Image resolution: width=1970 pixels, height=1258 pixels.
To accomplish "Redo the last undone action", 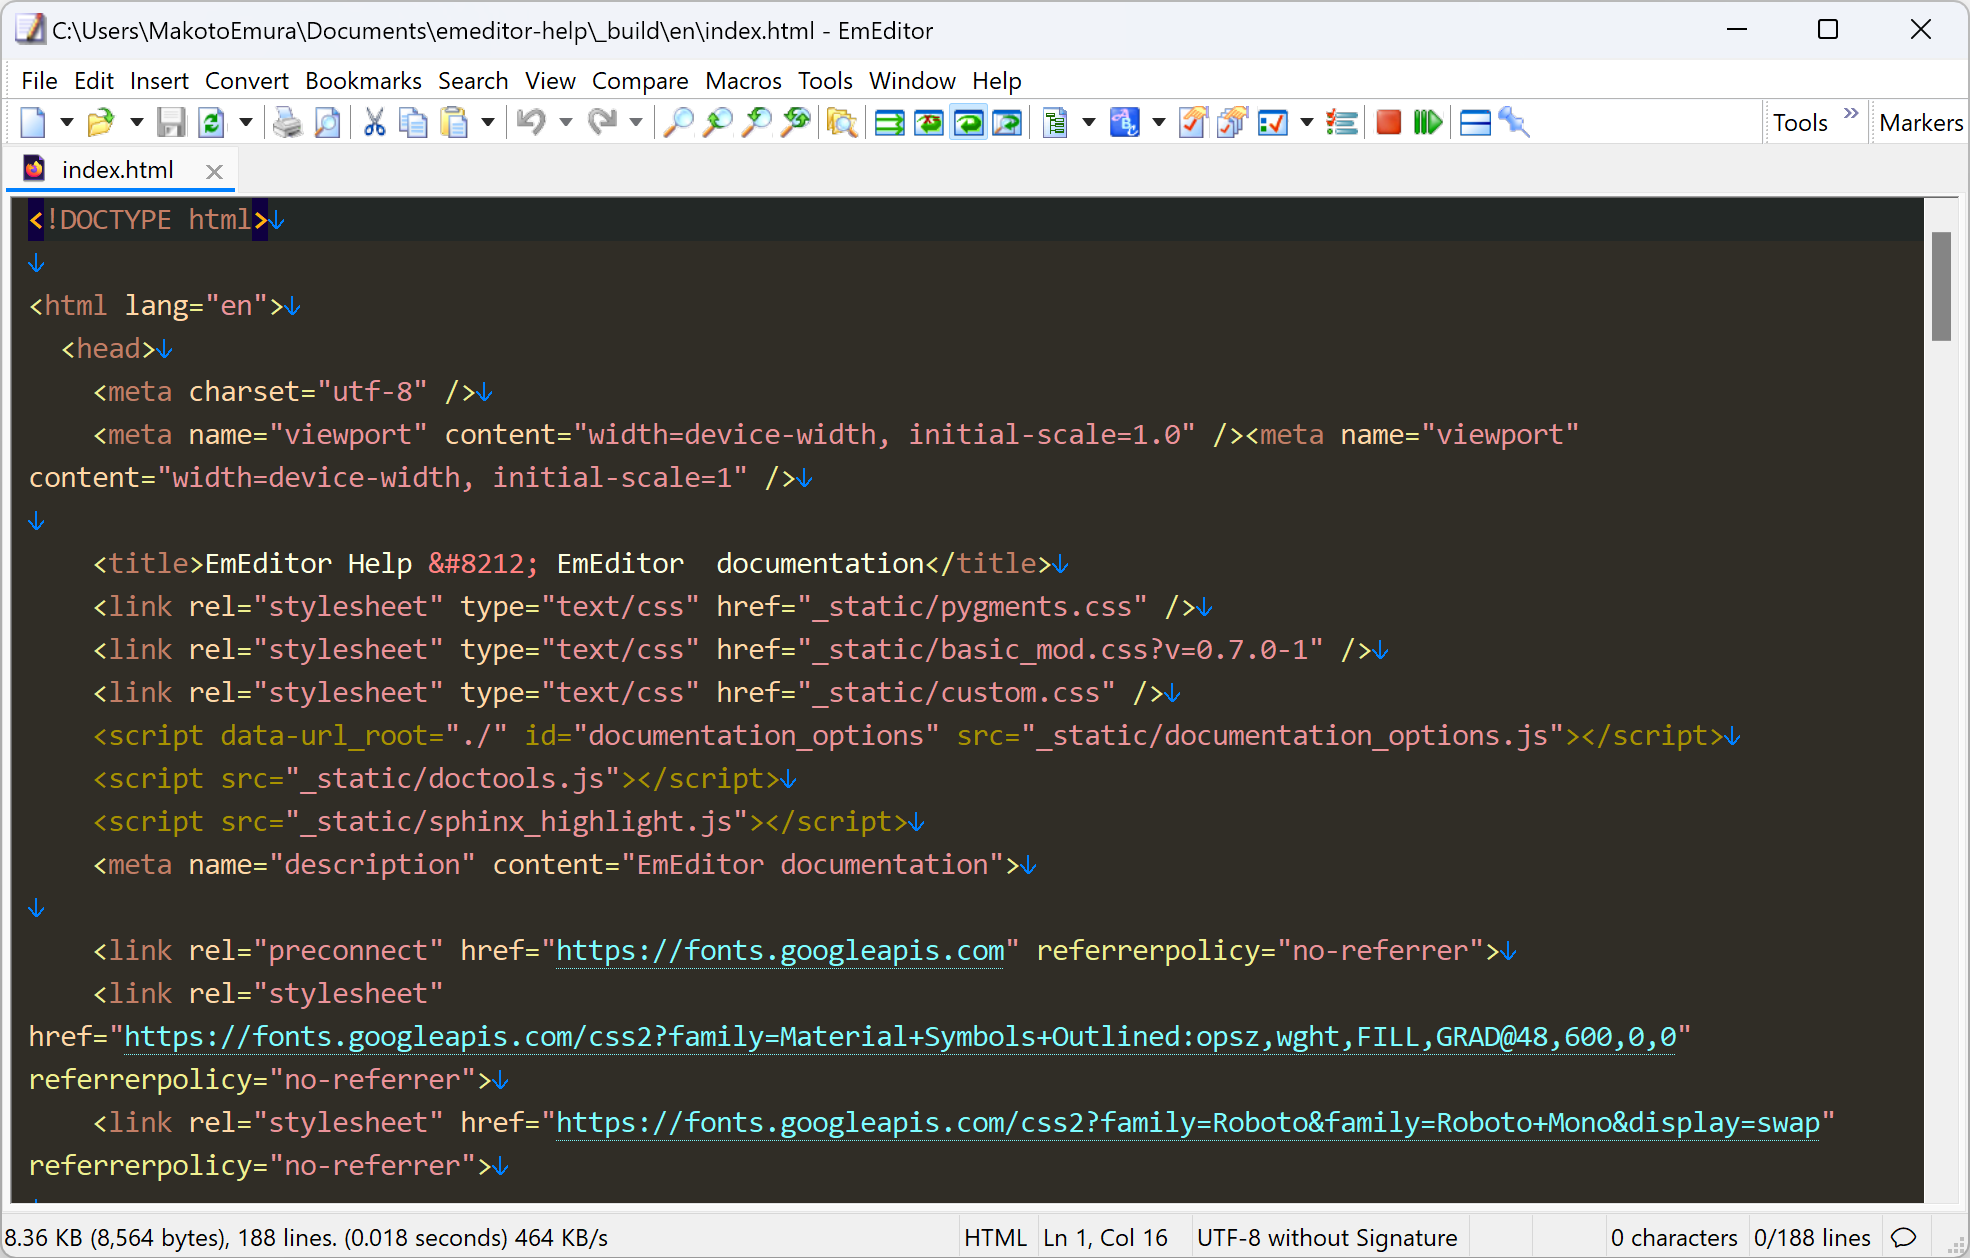I will tap(602, 123).
